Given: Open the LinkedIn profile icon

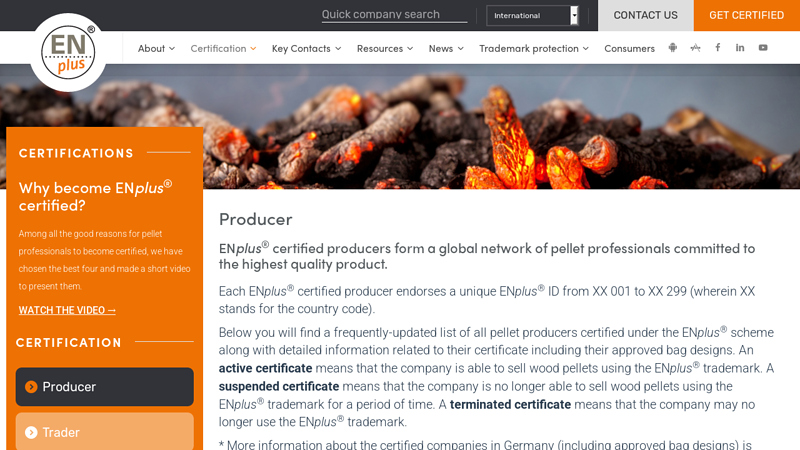Looking at the screenshot, I should click(x=740, y=48).
